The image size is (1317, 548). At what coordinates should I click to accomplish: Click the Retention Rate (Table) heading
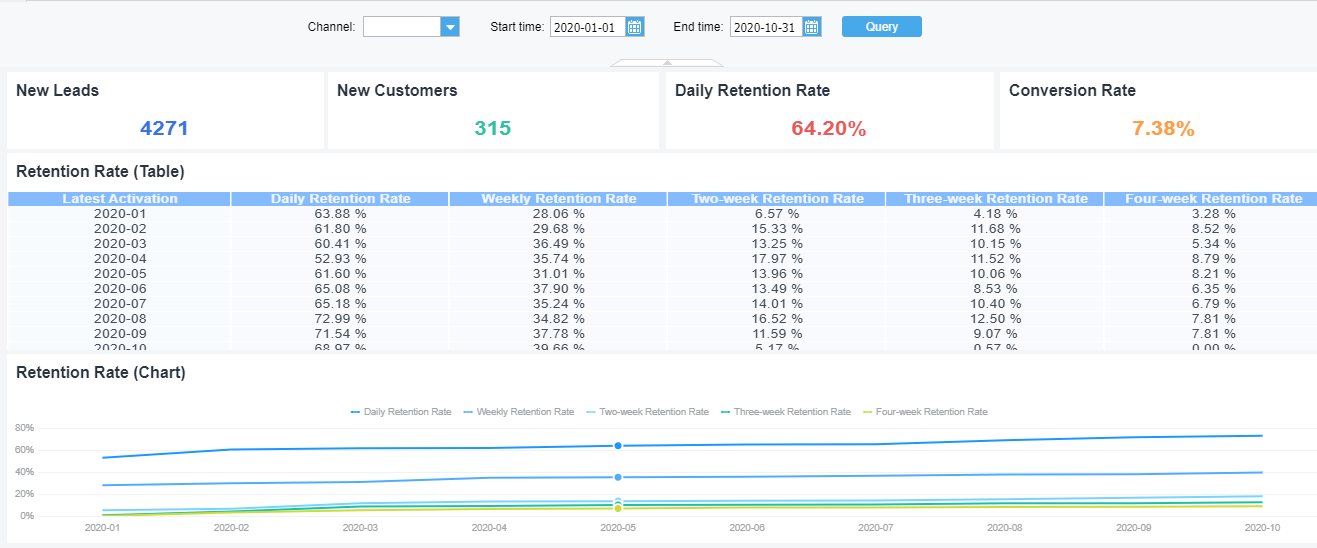coord(100,171)
